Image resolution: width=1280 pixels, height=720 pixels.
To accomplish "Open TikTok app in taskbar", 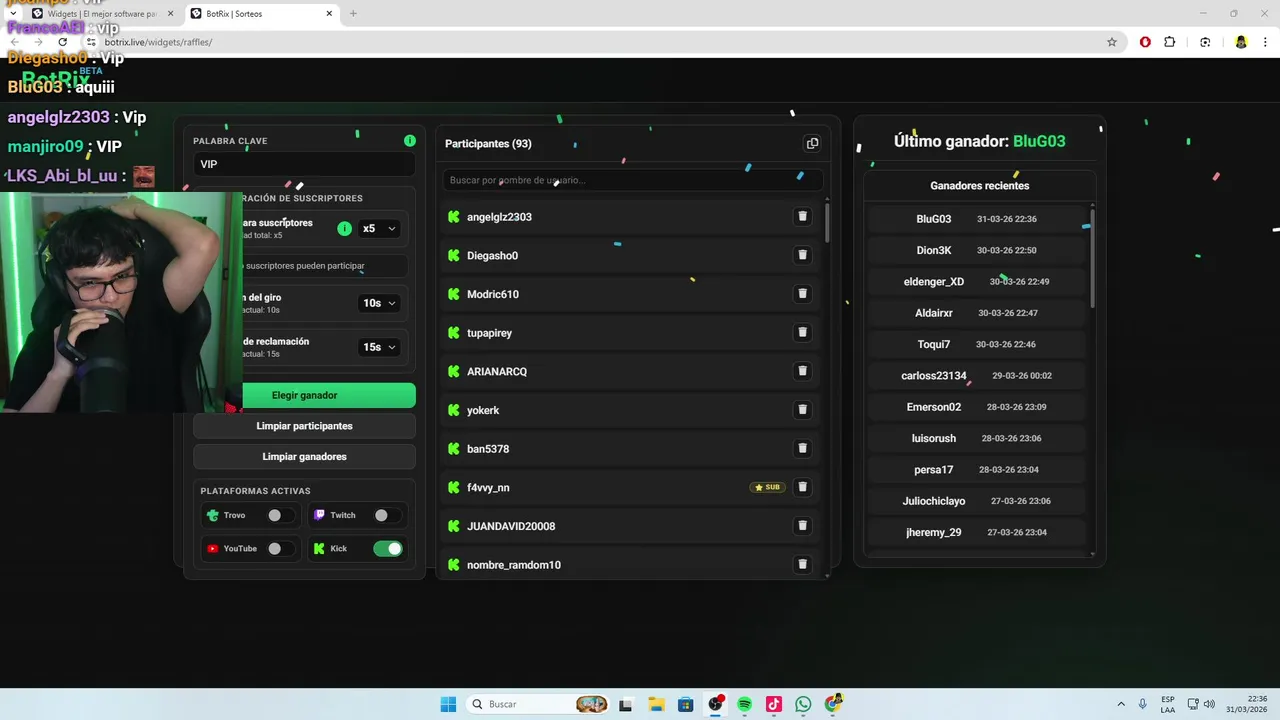I will click(773, 704).
